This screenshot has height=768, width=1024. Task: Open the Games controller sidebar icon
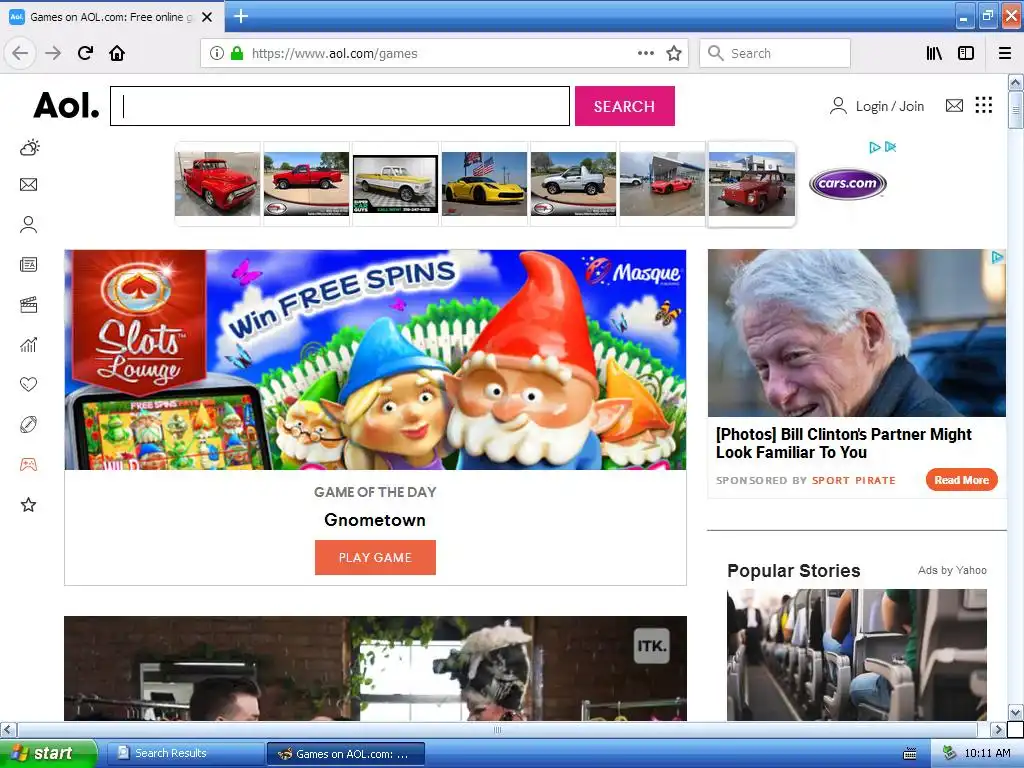[28, 464]
